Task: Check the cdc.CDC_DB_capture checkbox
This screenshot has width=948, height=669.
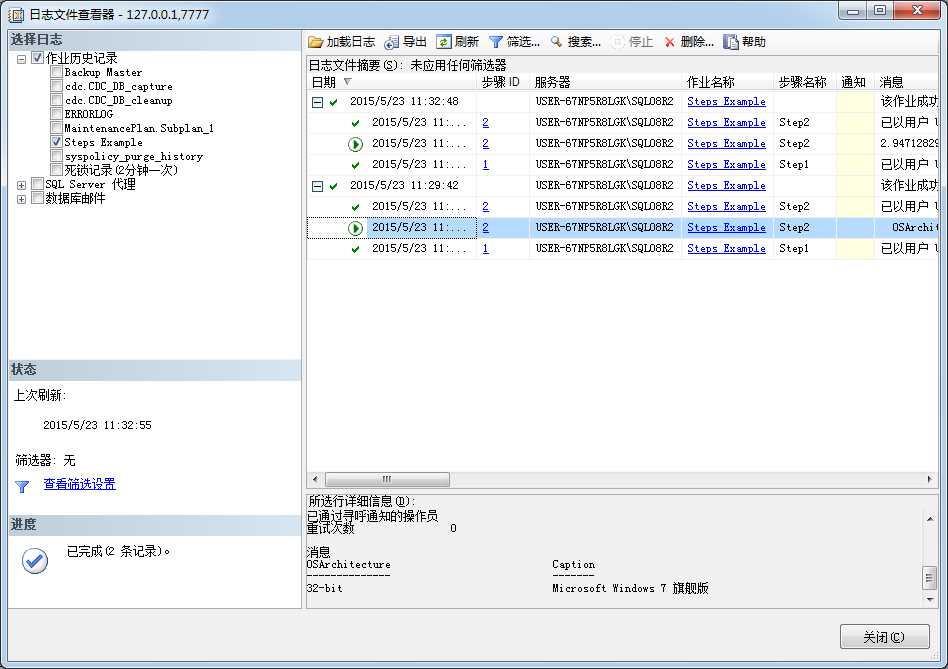Action: 56,86
